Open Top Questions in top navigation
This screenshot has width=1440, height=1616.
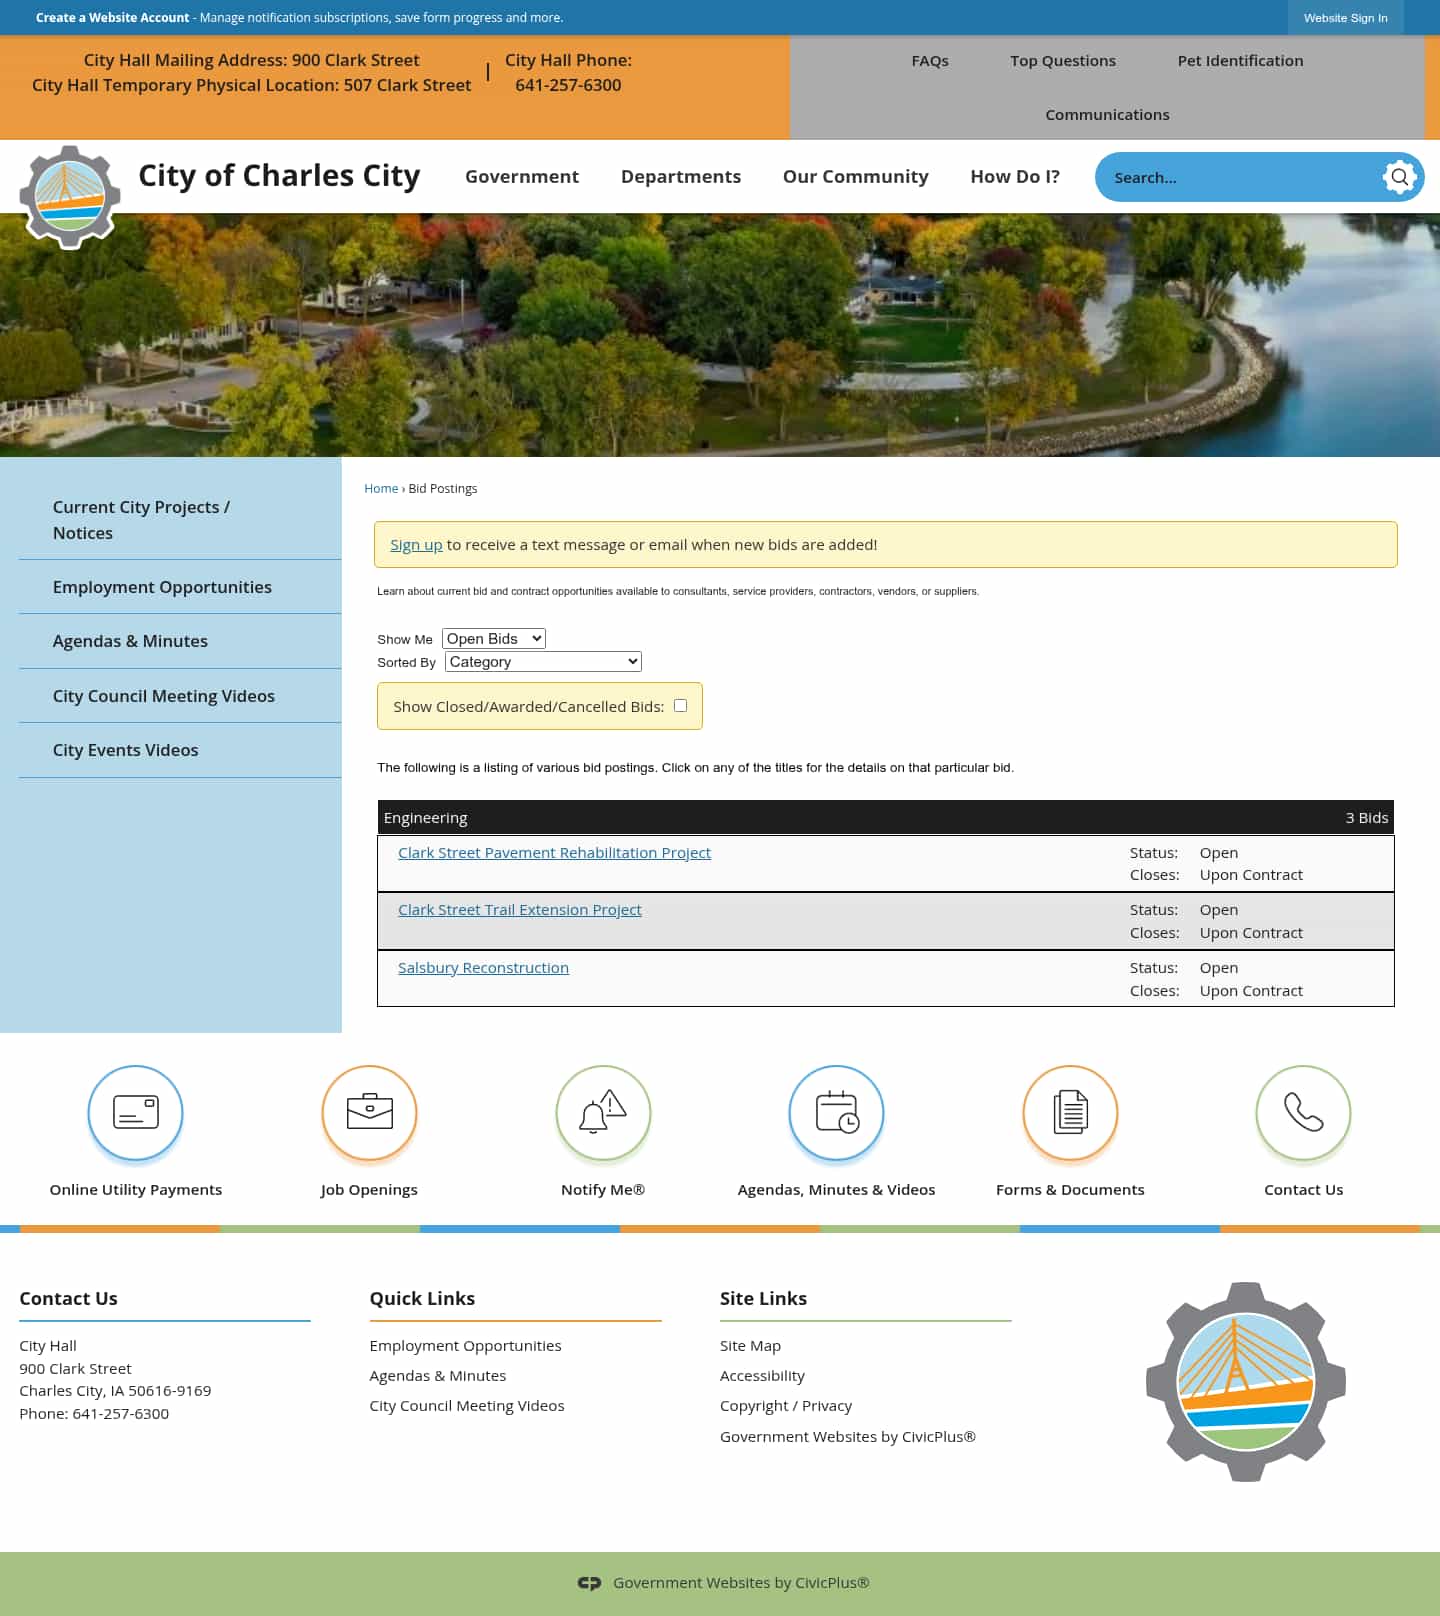point(1063,61)
